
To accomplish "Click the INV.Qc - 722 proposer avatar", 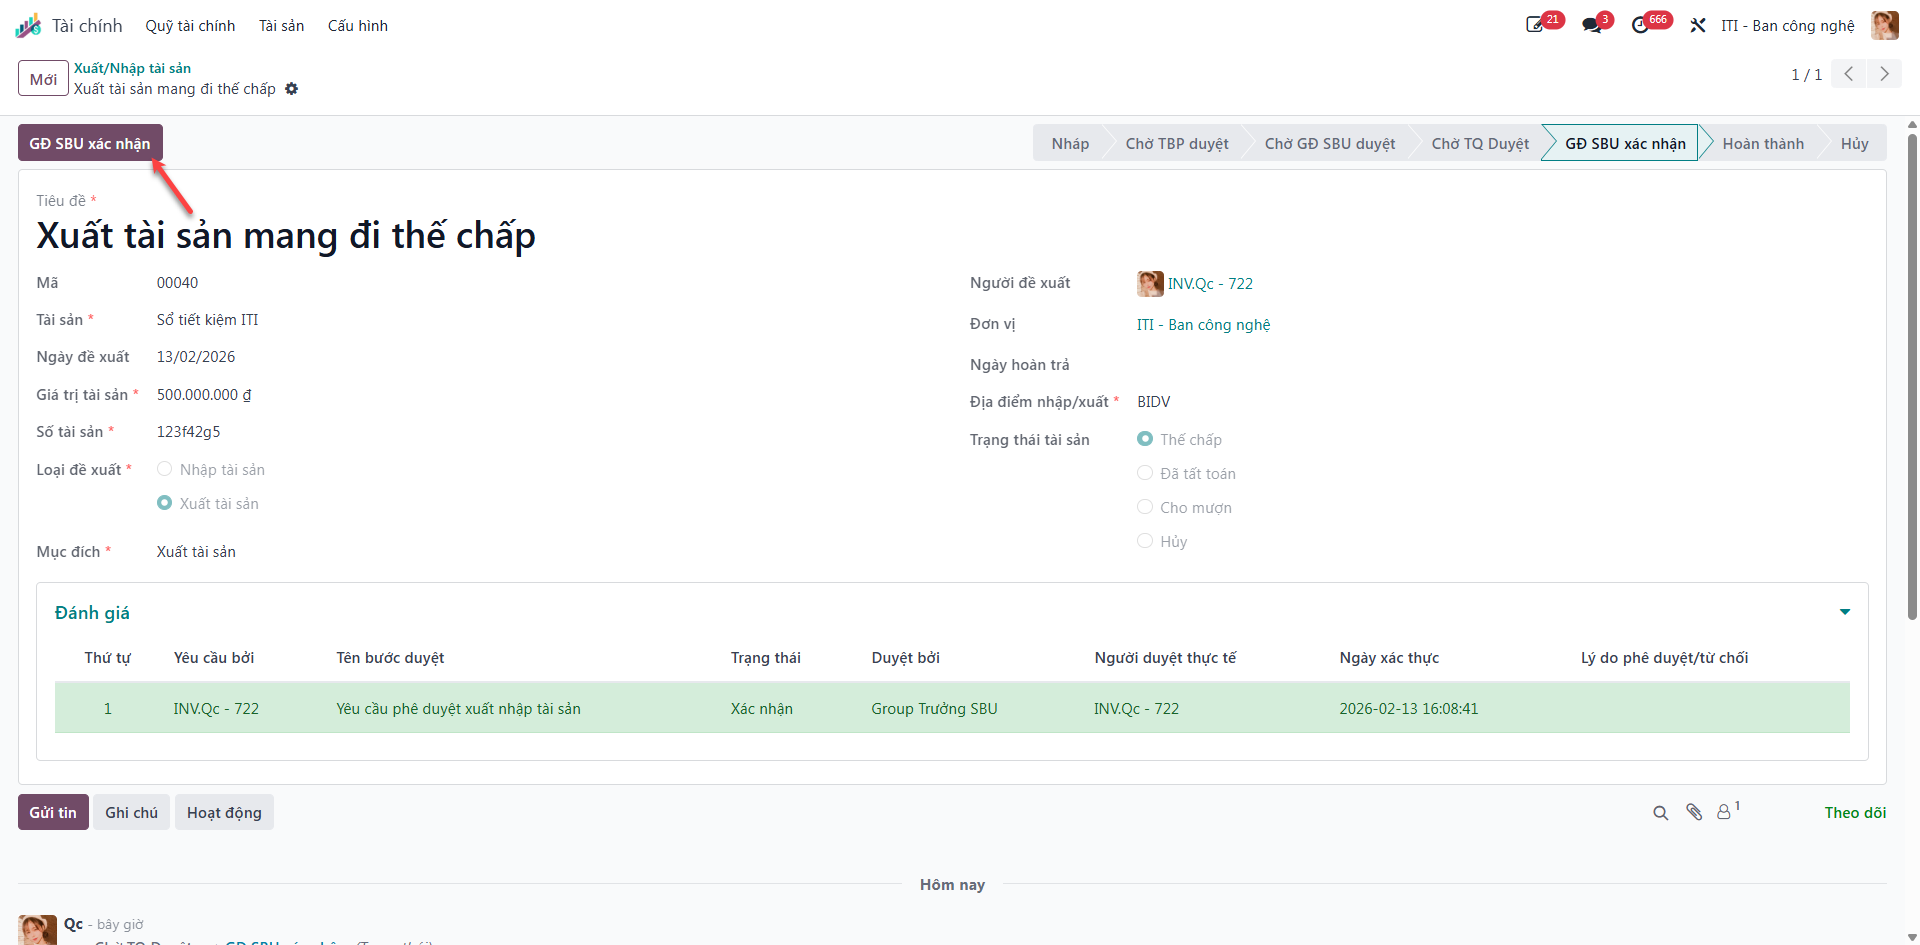I will pyautogui.click(x=1150, y=284).
